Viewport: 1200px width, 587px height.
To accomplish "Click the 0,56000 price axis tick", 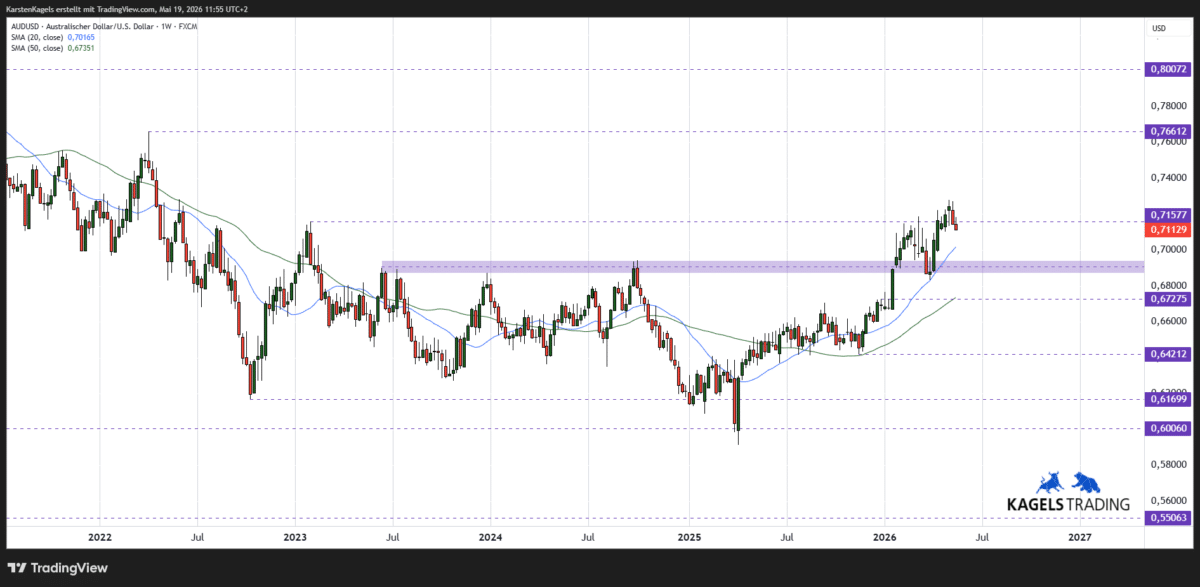I will [x=1168, y=500].
